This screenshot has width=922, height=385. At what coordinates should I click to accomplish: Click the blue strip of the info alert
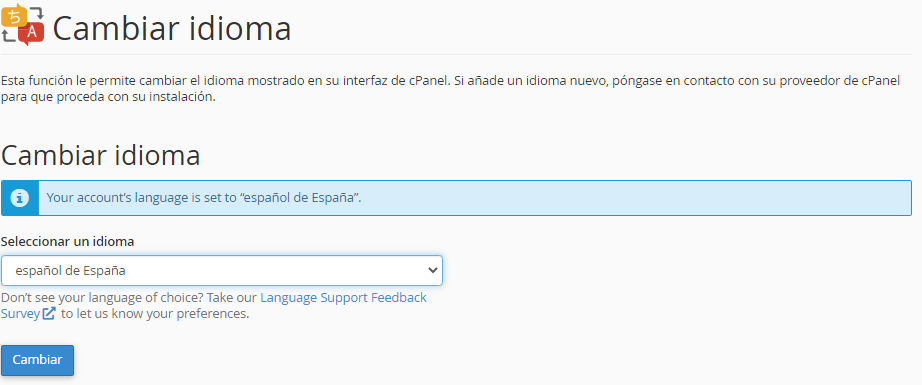click(20, 198)
